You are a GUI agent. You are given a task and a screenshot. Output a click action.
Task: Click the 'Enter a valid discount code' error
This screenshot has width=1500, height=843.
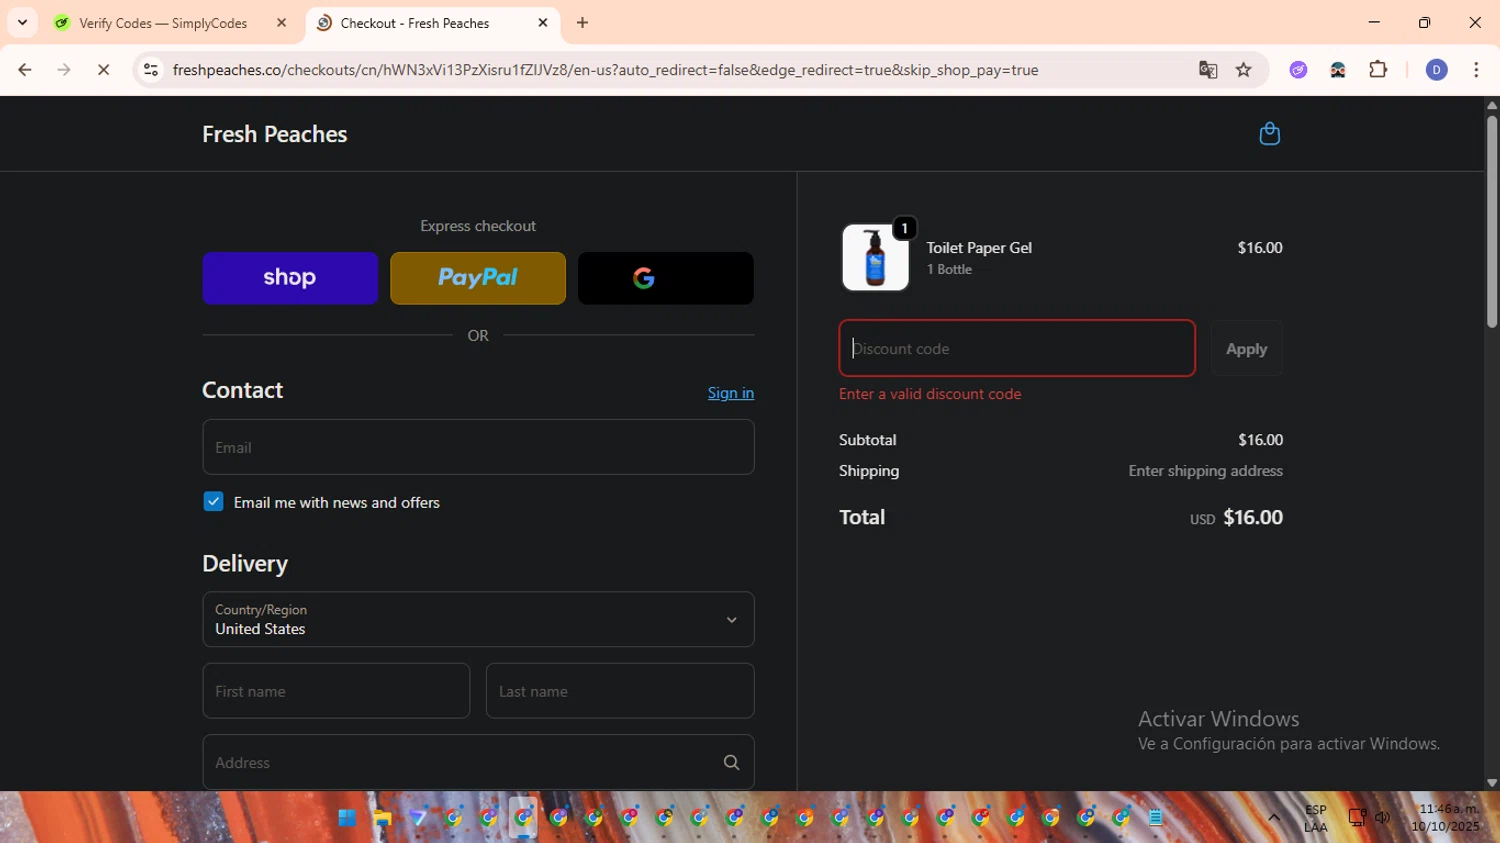click(x=930, y=394)
